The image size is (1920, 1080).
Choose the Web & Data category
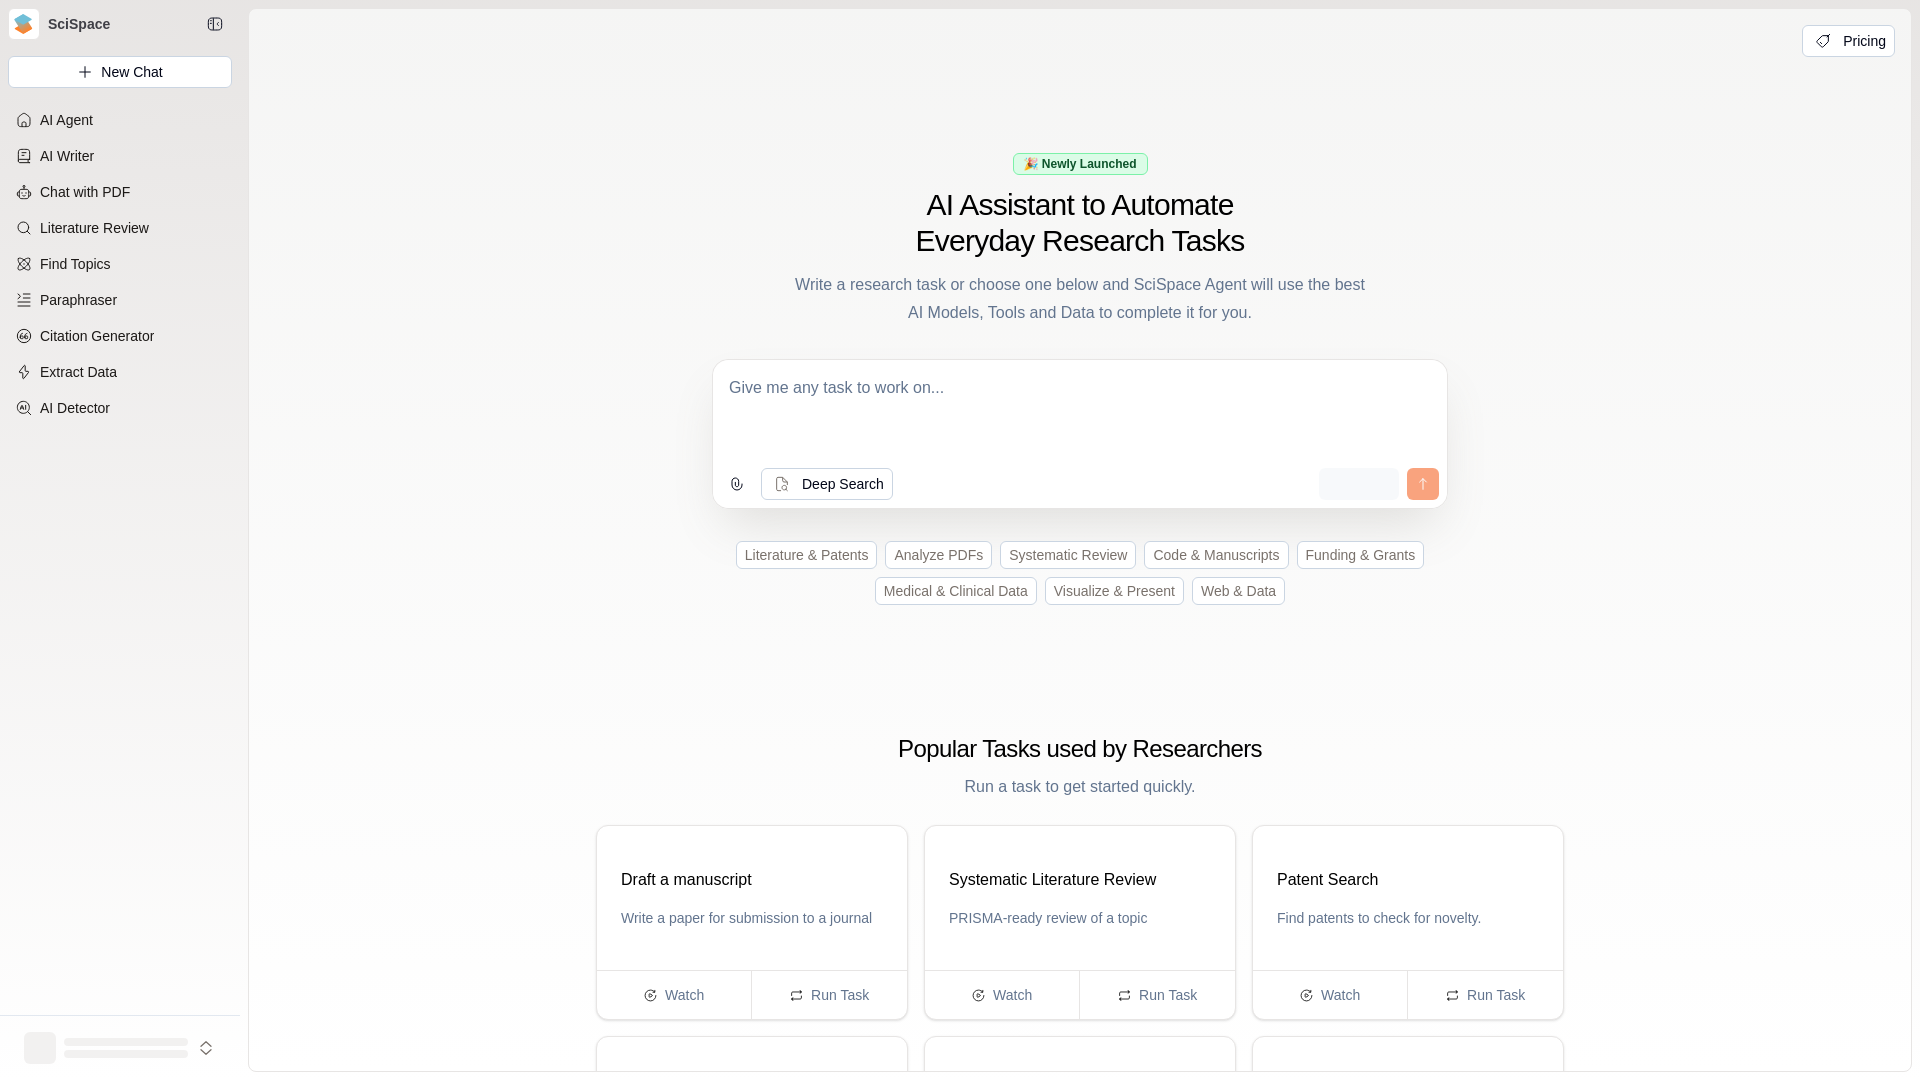click(1238, 591)
